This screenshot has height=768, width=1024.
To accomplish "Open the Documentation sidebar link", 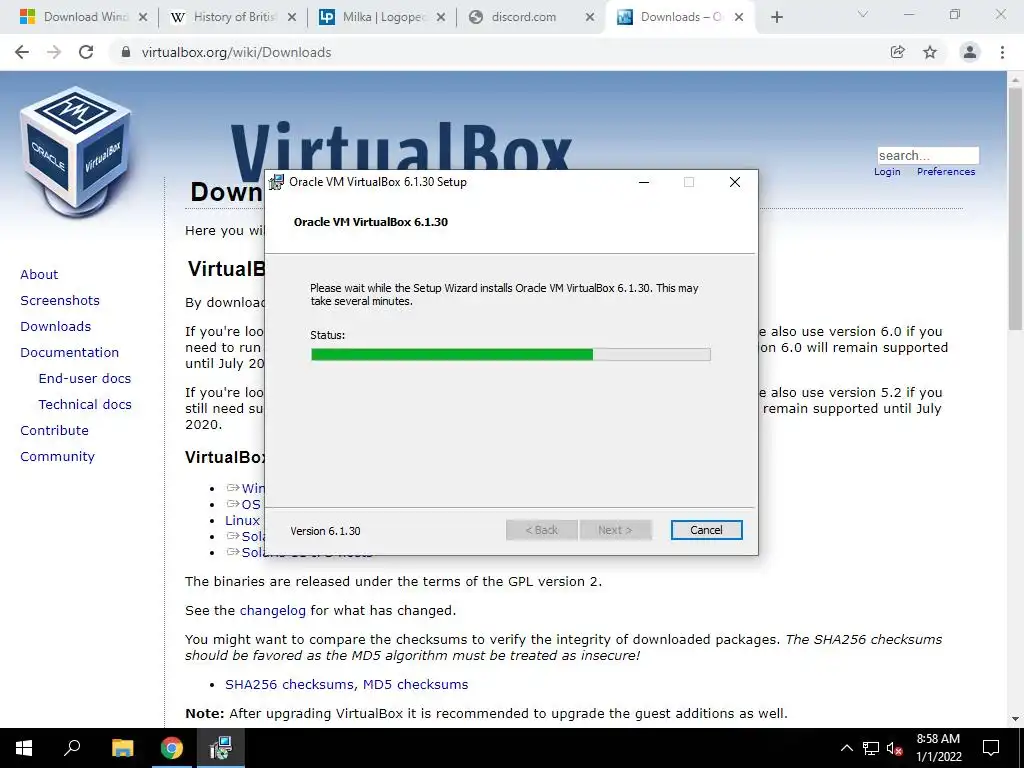I will pyautogui.click(x=69, y=353).
